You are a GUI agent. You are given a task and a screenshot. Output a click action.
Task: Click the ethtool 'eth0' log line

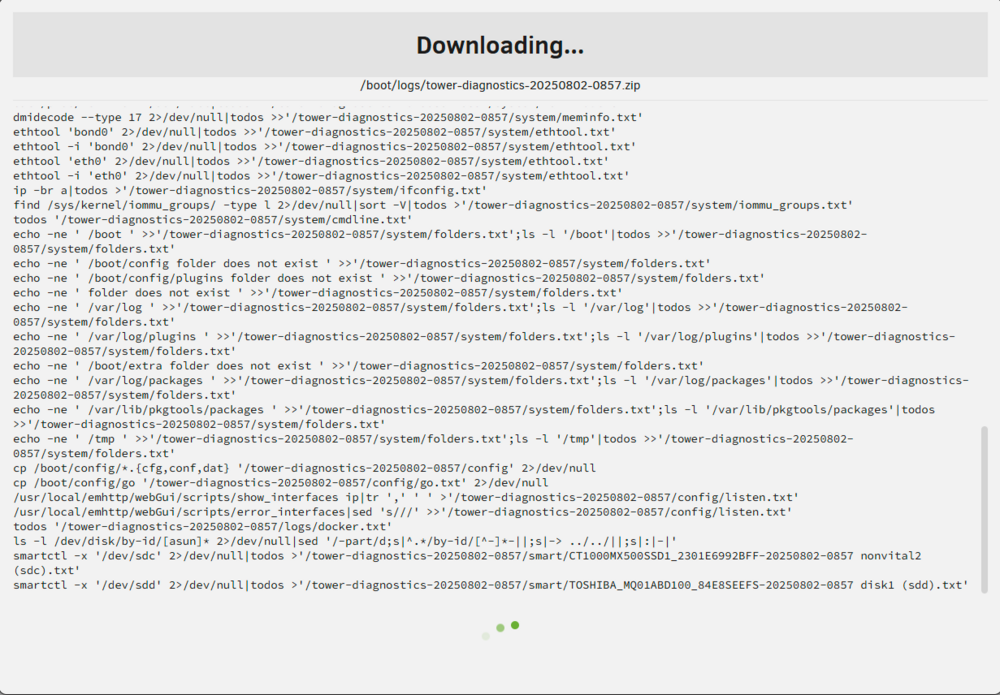[x=311, y=161]
